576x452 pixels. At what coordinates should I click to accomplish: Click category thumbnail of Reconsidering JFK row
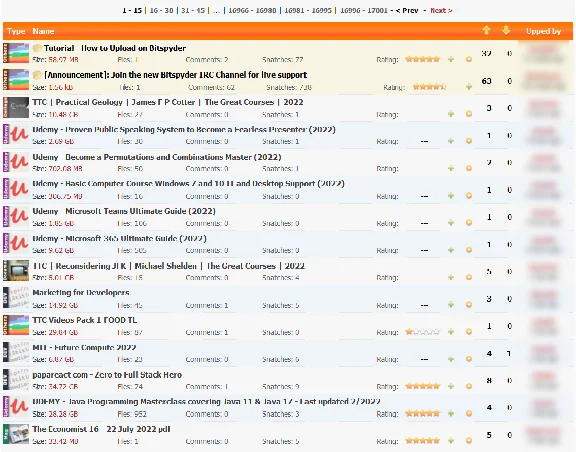click(16, 271)
